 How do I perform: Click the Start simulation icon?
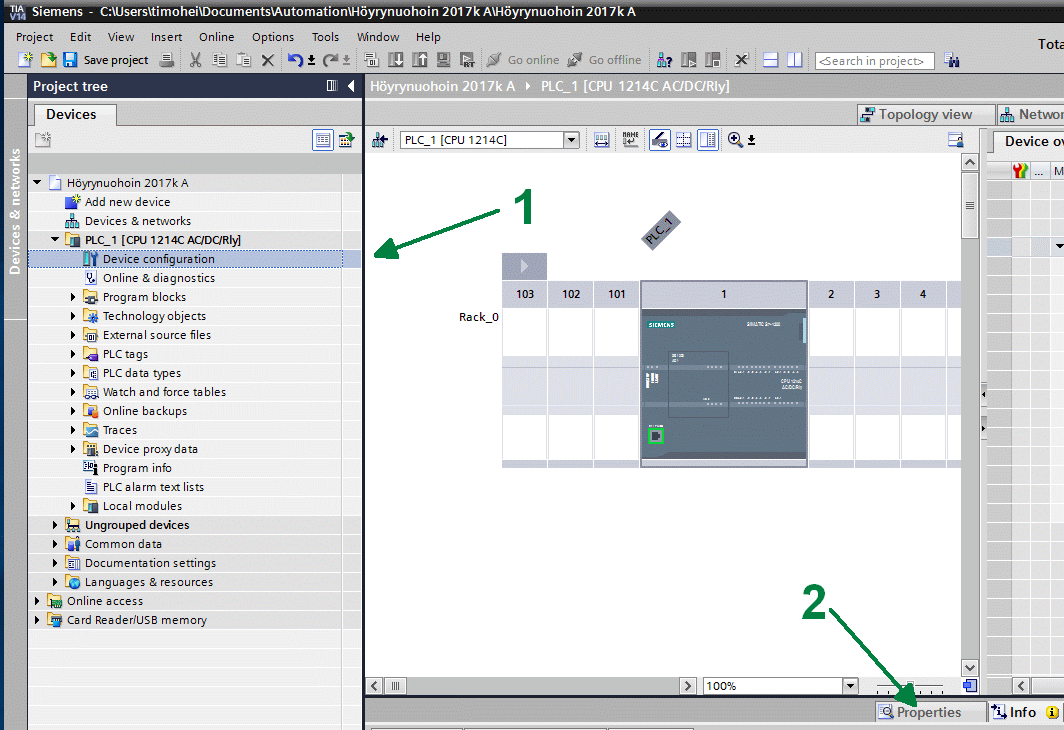[444, 60]
